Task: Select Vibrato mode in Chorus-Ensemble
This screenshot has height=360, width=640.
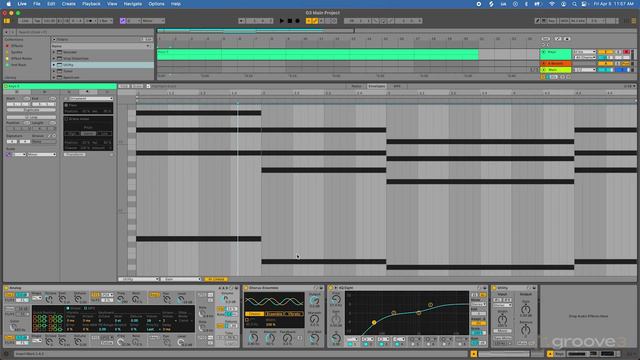Action: tap(295, 314)
